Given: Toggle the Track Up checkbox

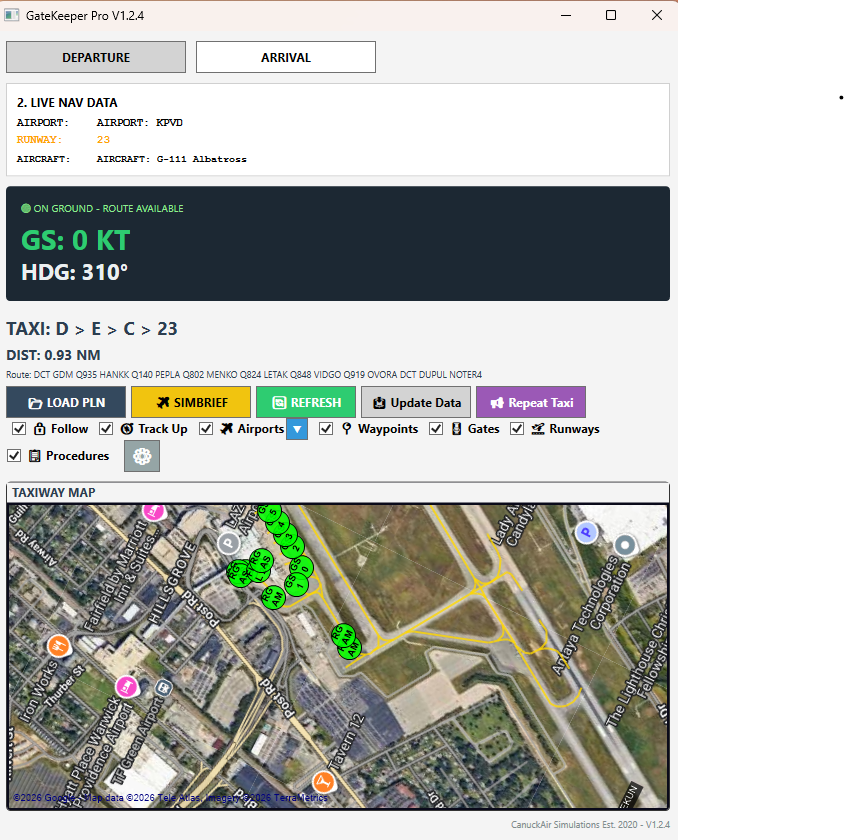Looking at the screenshot, I should pos(106,429).
